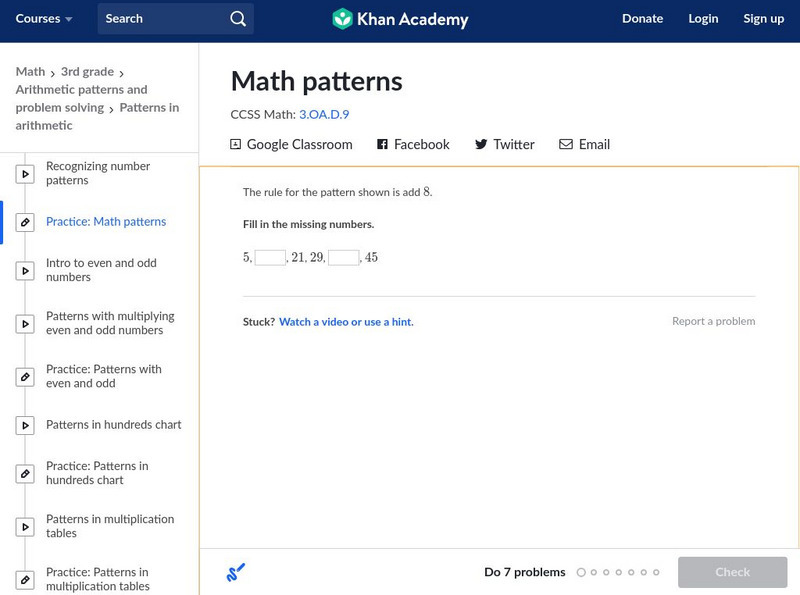Click the first missing number box
This screenshot has width=800, height=595.
[x=270, y=258]
